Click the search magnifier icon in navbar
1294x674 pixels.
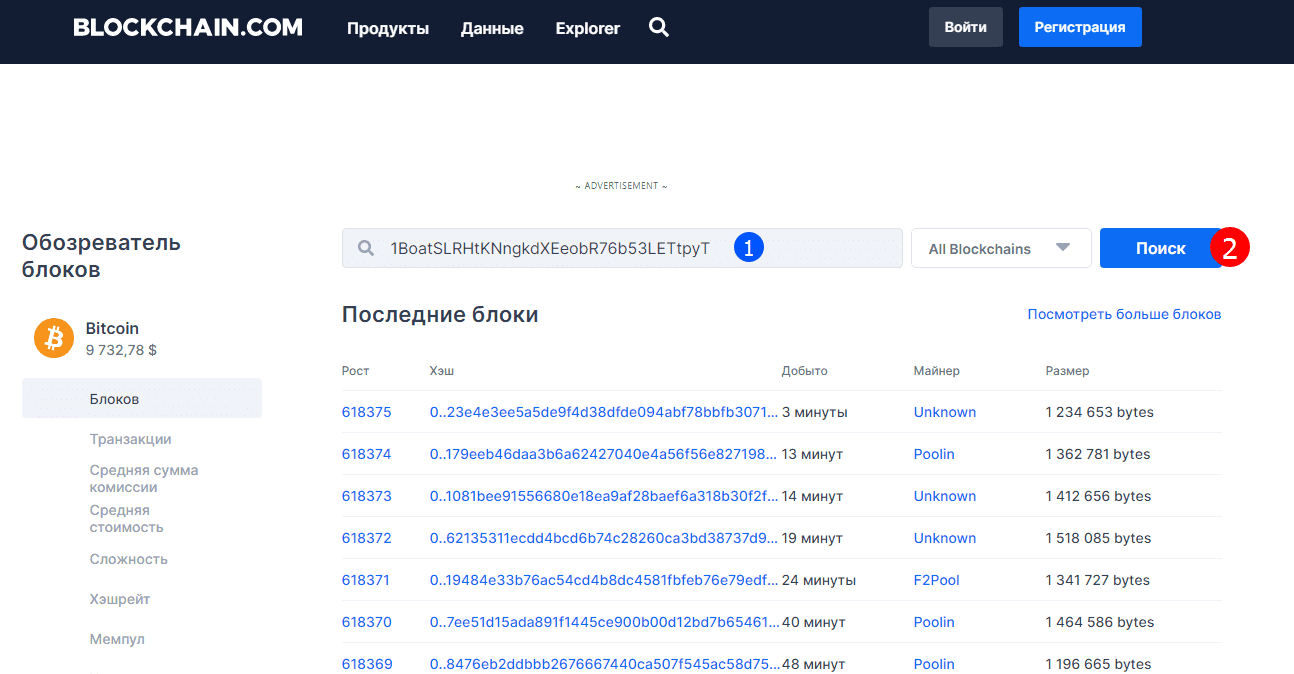click(658, 27)
